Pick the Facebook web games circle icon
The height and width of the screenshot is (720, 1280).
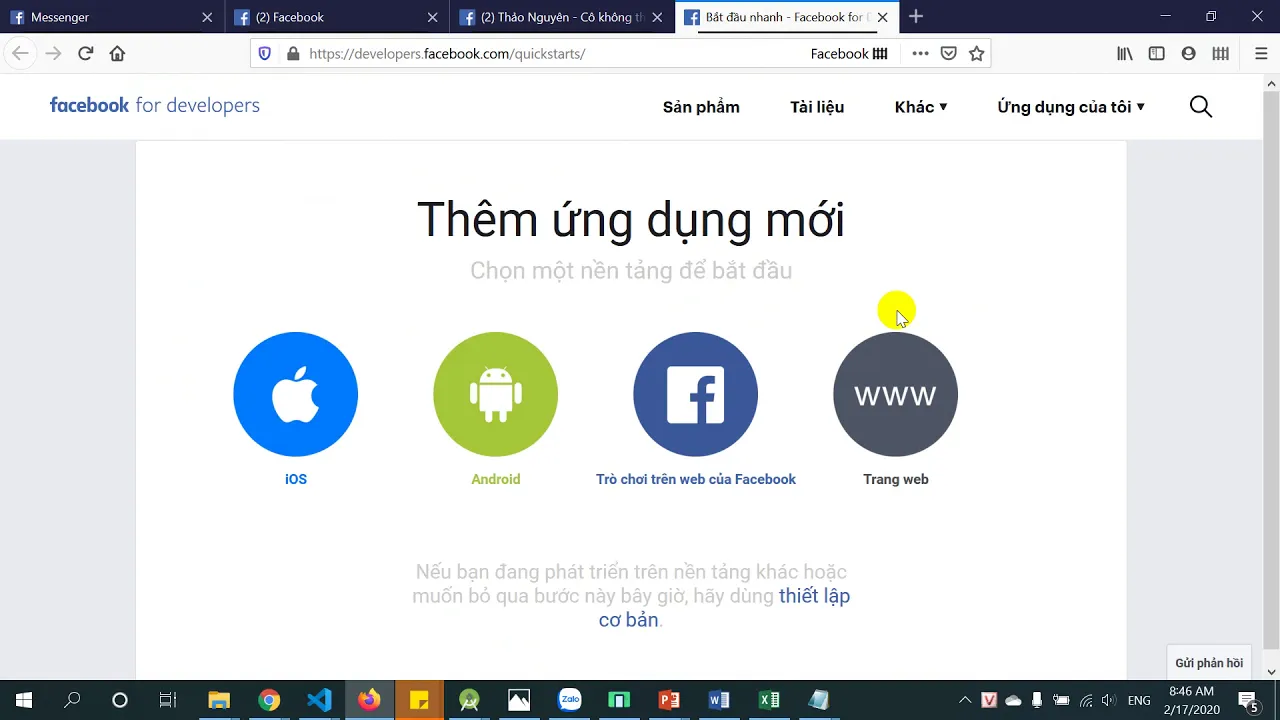coord(695,394)
